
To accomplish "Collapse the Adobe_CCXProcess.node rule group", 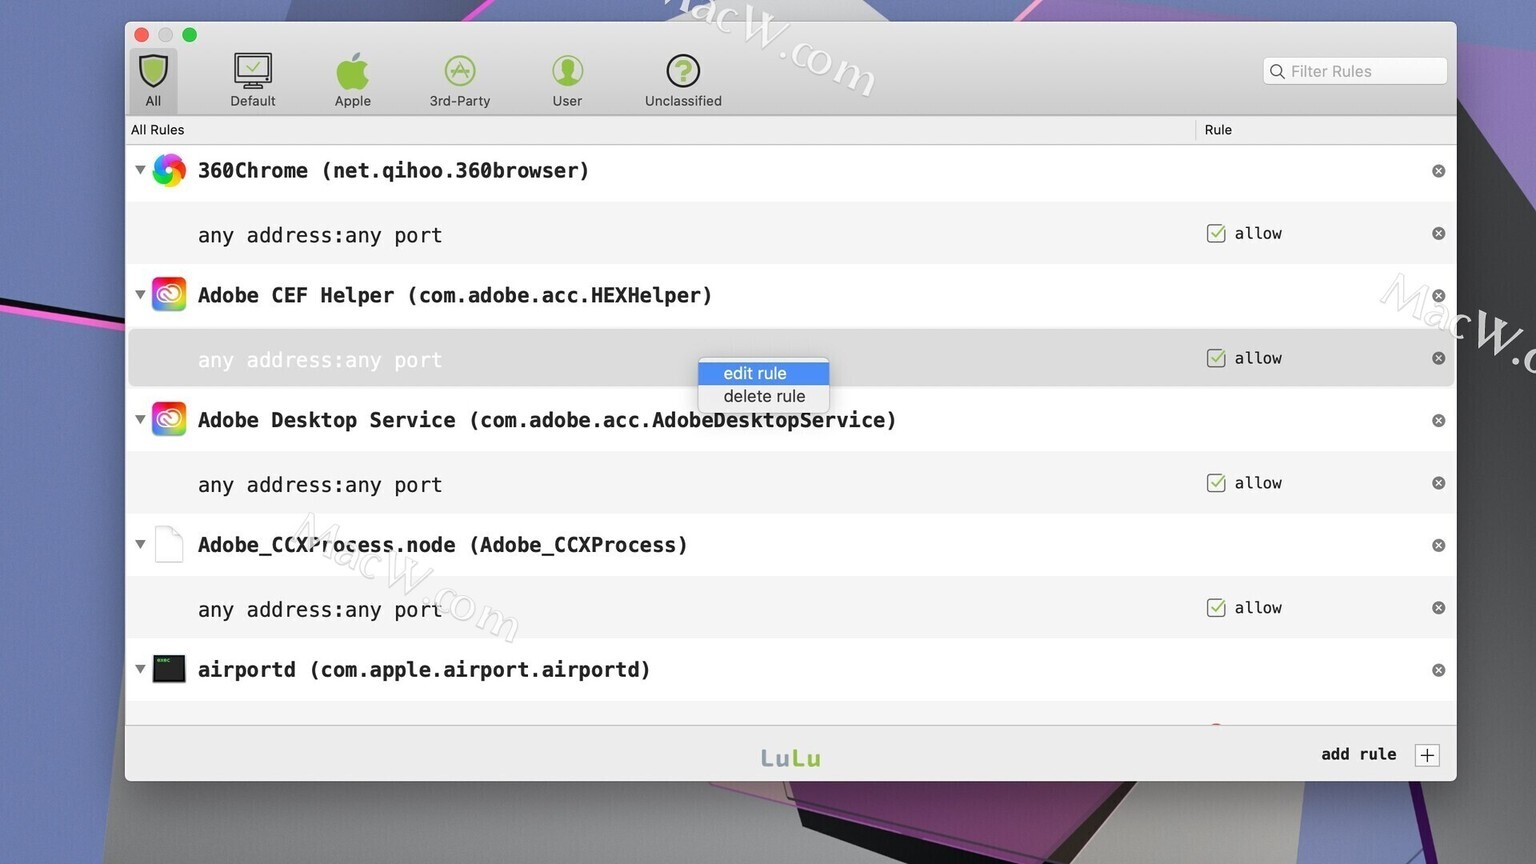I will pyautogui.click(x=140, y=545).
